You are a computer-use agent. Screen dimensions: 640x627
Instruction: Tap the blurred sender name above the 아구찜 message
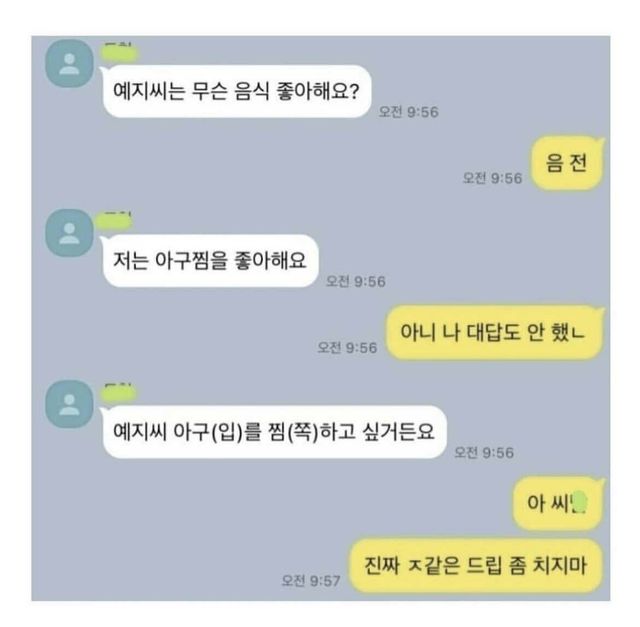115,221
